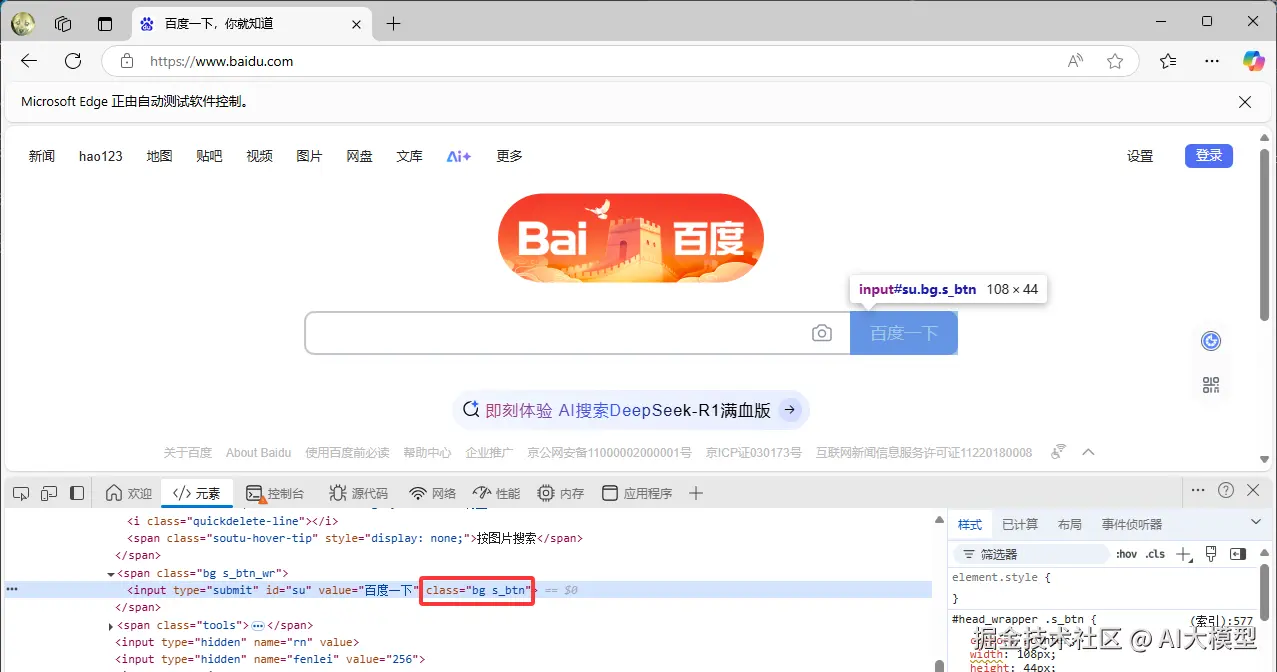Reload the Baidu page
Image resolution: width=1277 pixels, height=672 pixels.
[73, 61]
